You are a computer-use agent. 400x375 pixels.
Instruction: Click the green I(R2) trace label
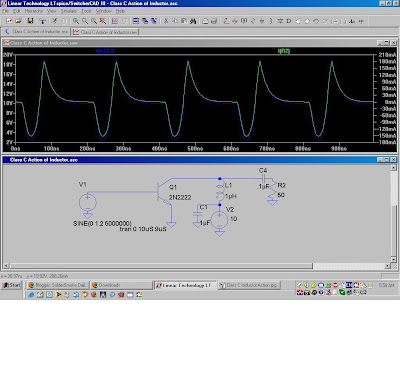(x=284, y=51)
